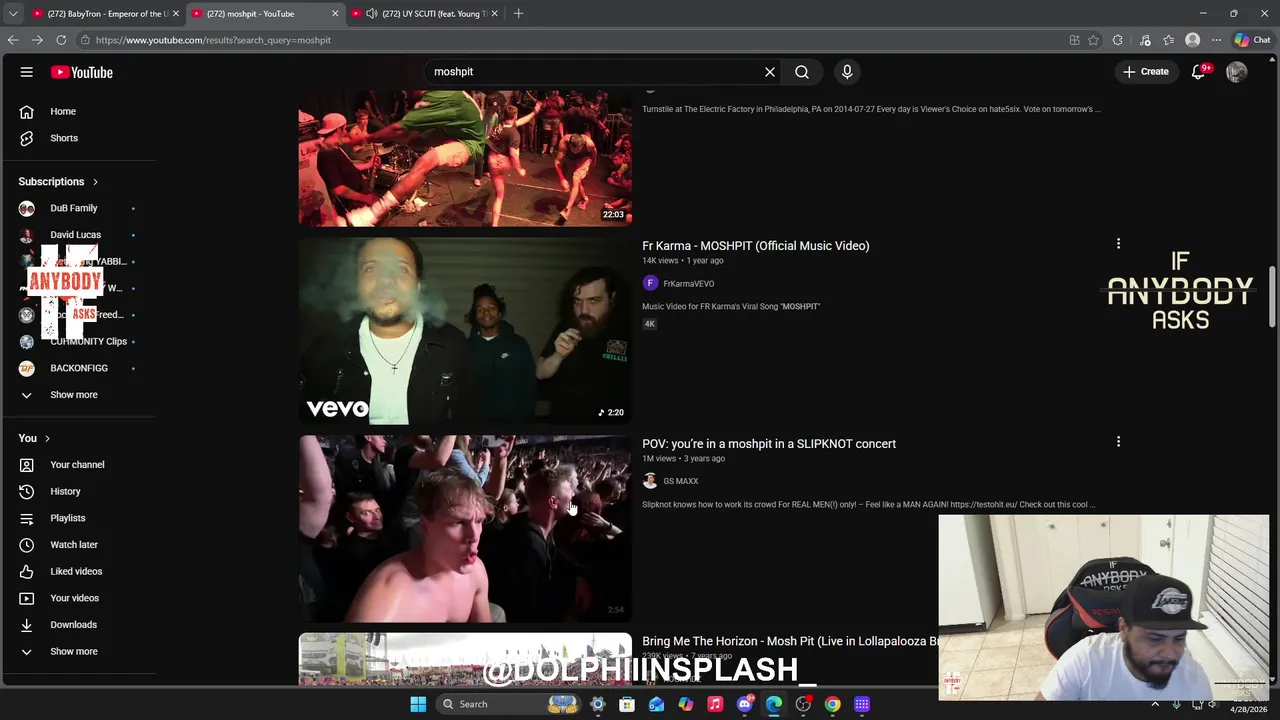
Task: Expand the Subscriptions section chevron
Action: (x=95, y=182)
